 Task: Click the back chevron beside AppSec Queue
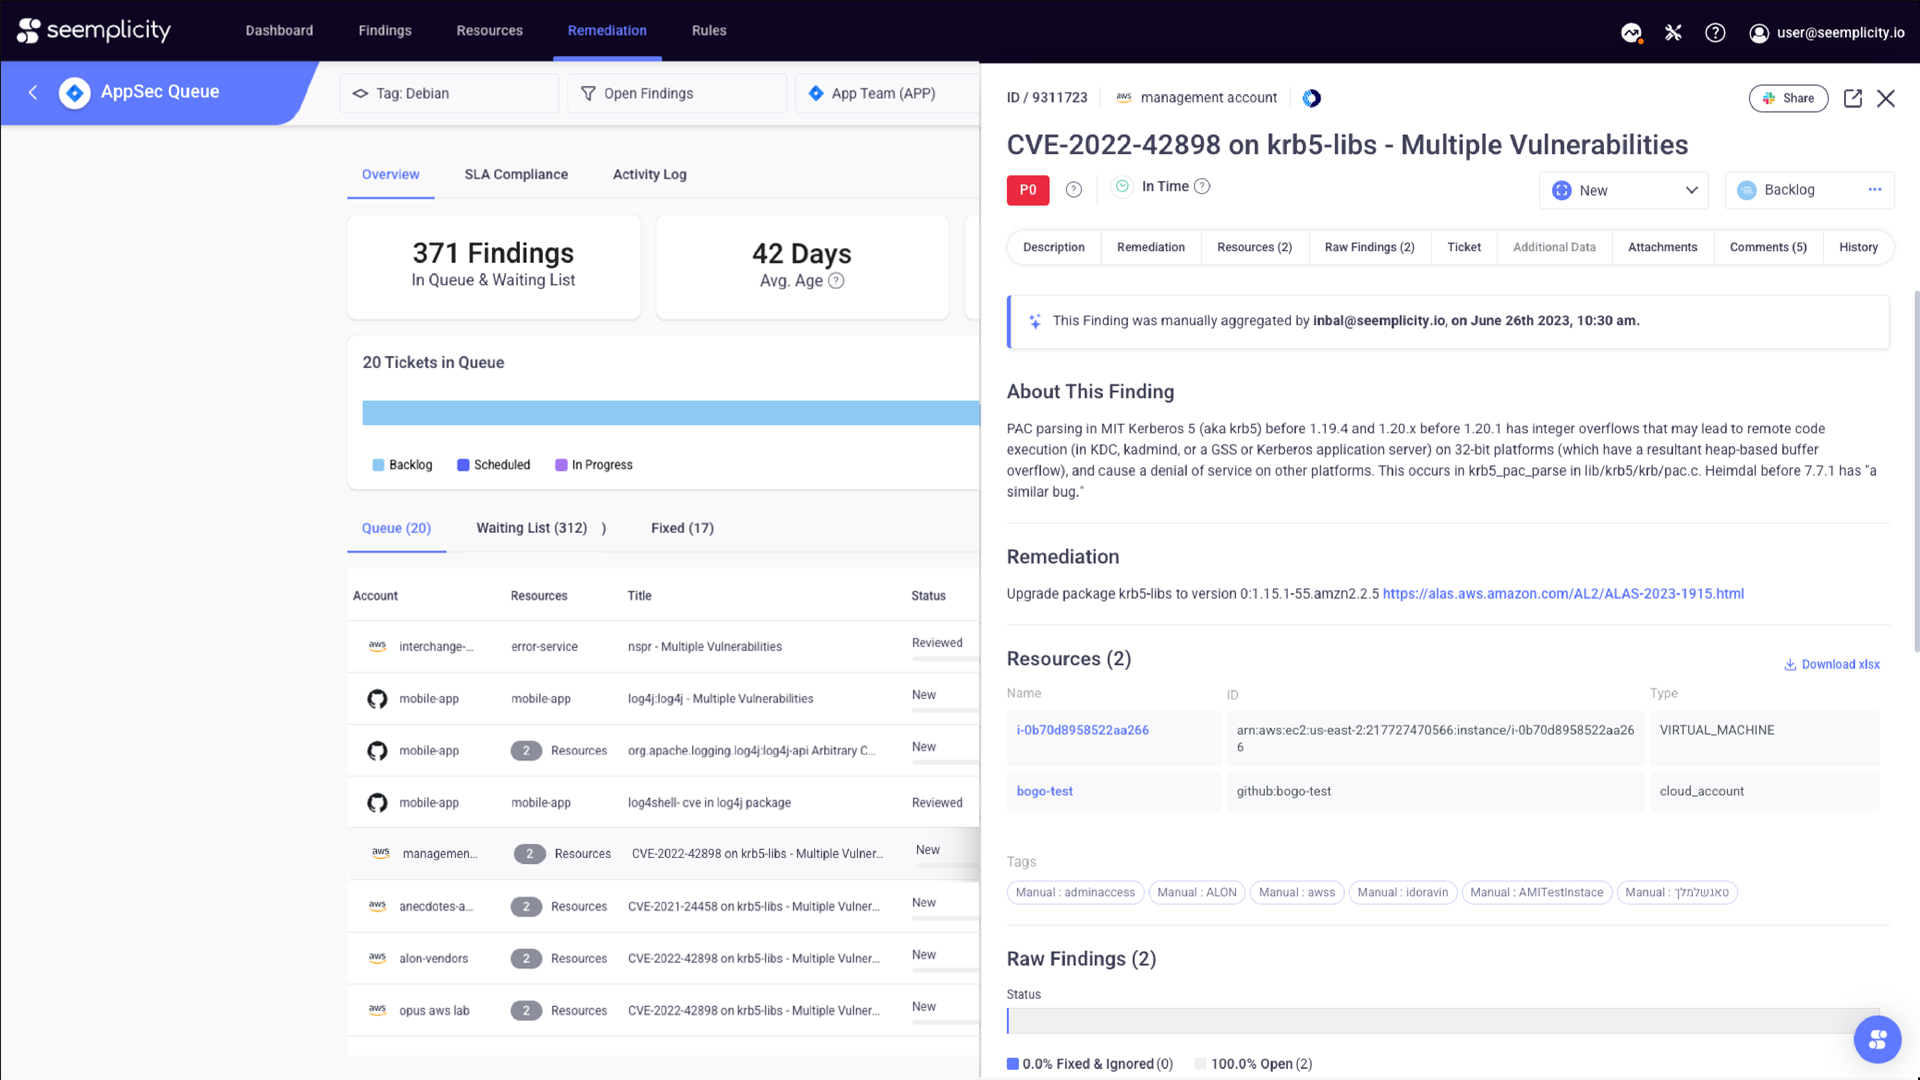(33, 92)
